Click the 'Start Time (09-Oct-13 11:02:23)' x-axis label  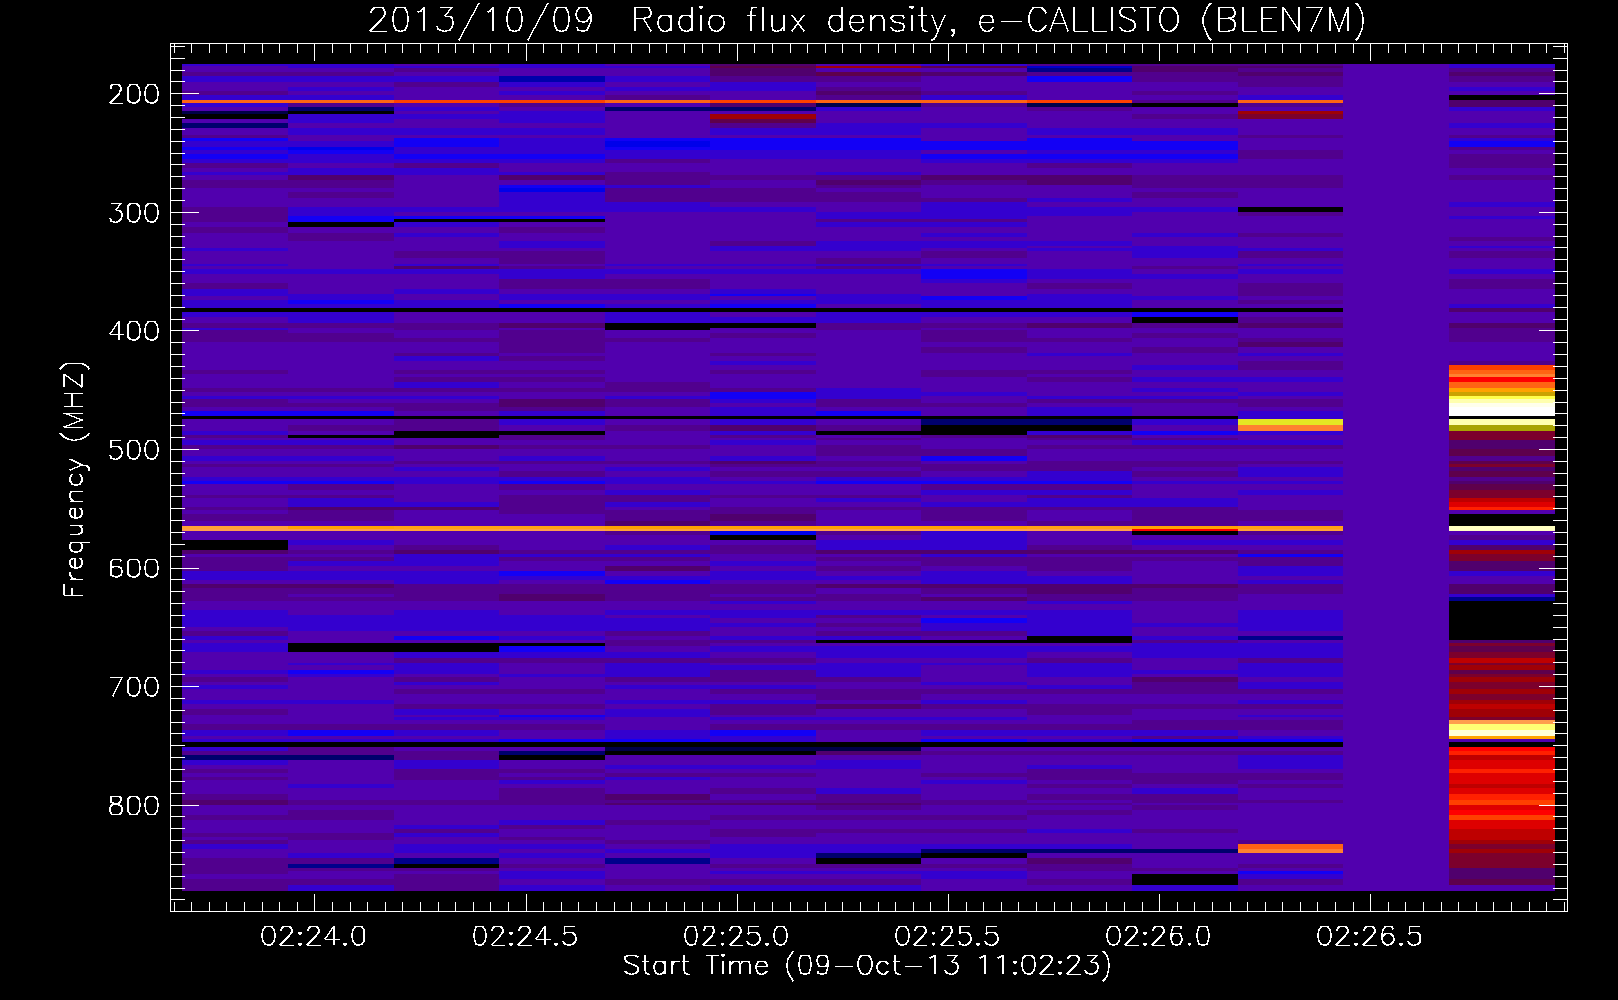pos(867,966)
